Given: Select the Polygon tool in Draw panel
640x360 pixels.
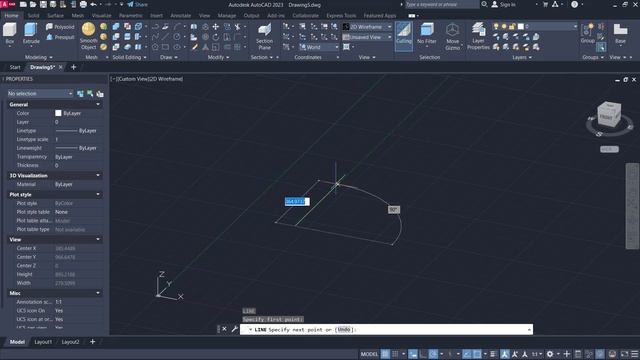Looking at the screenshot, I should click(155, 47).
